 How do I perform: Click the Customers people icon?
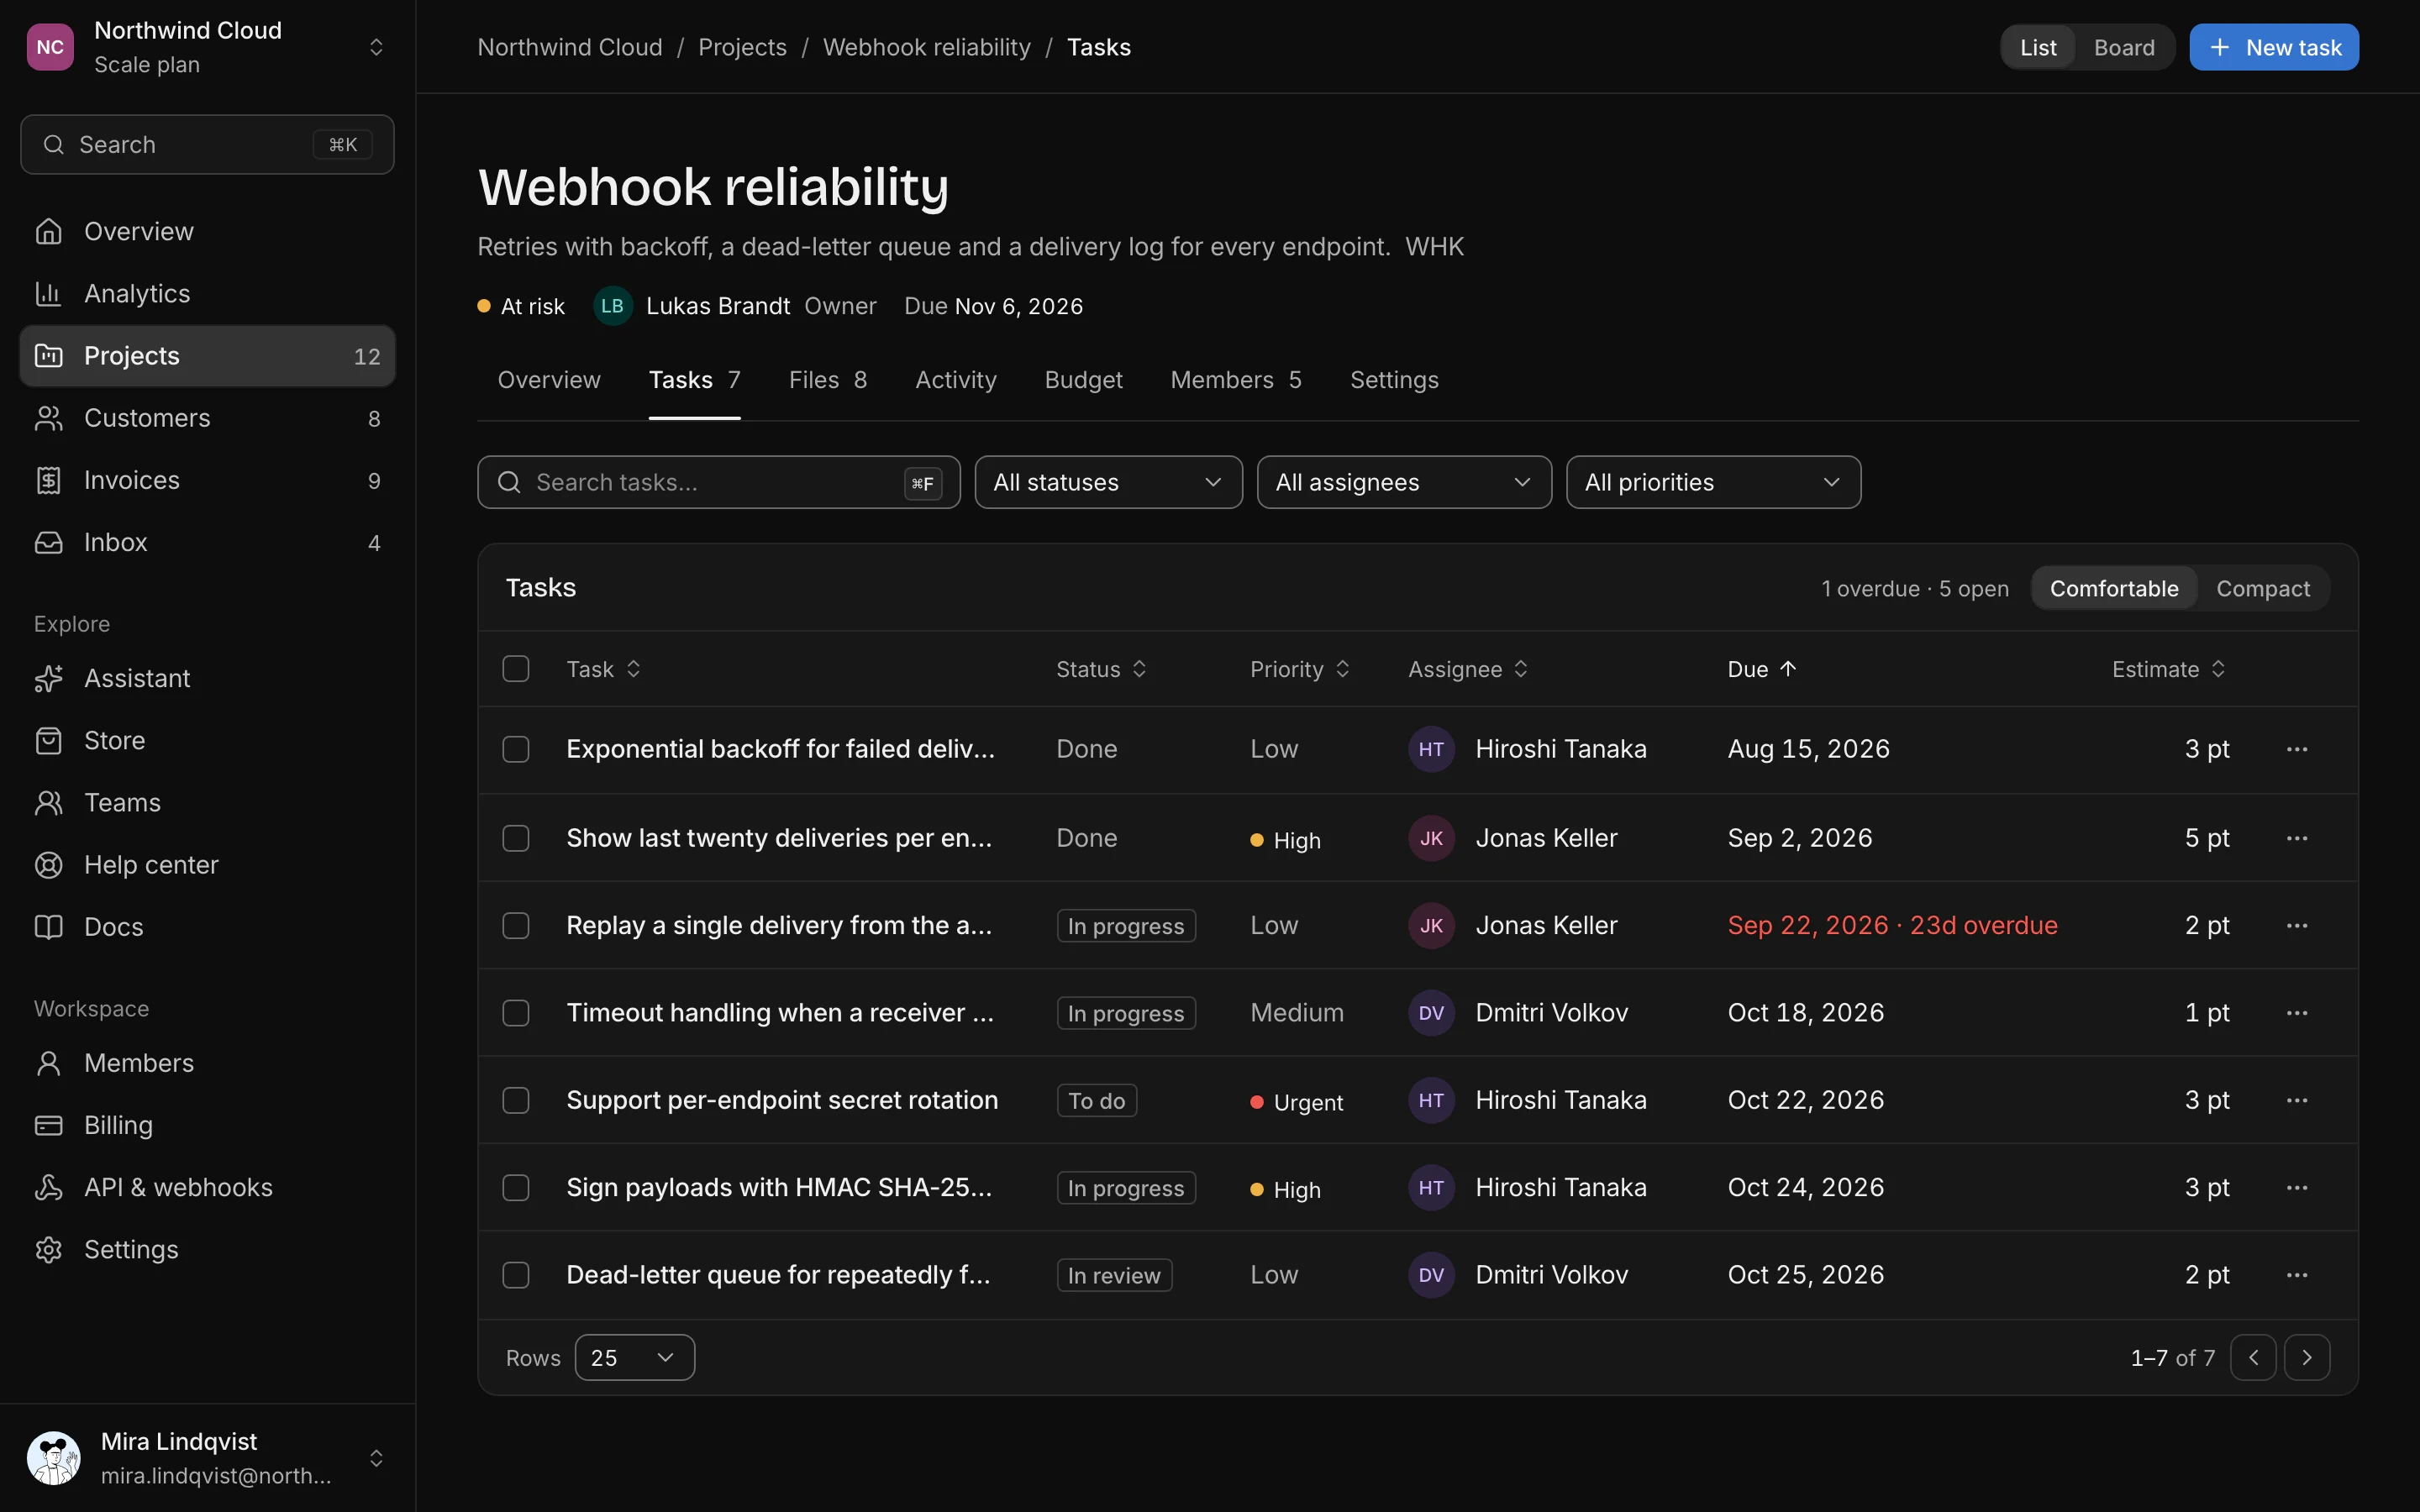coord(48,418)
